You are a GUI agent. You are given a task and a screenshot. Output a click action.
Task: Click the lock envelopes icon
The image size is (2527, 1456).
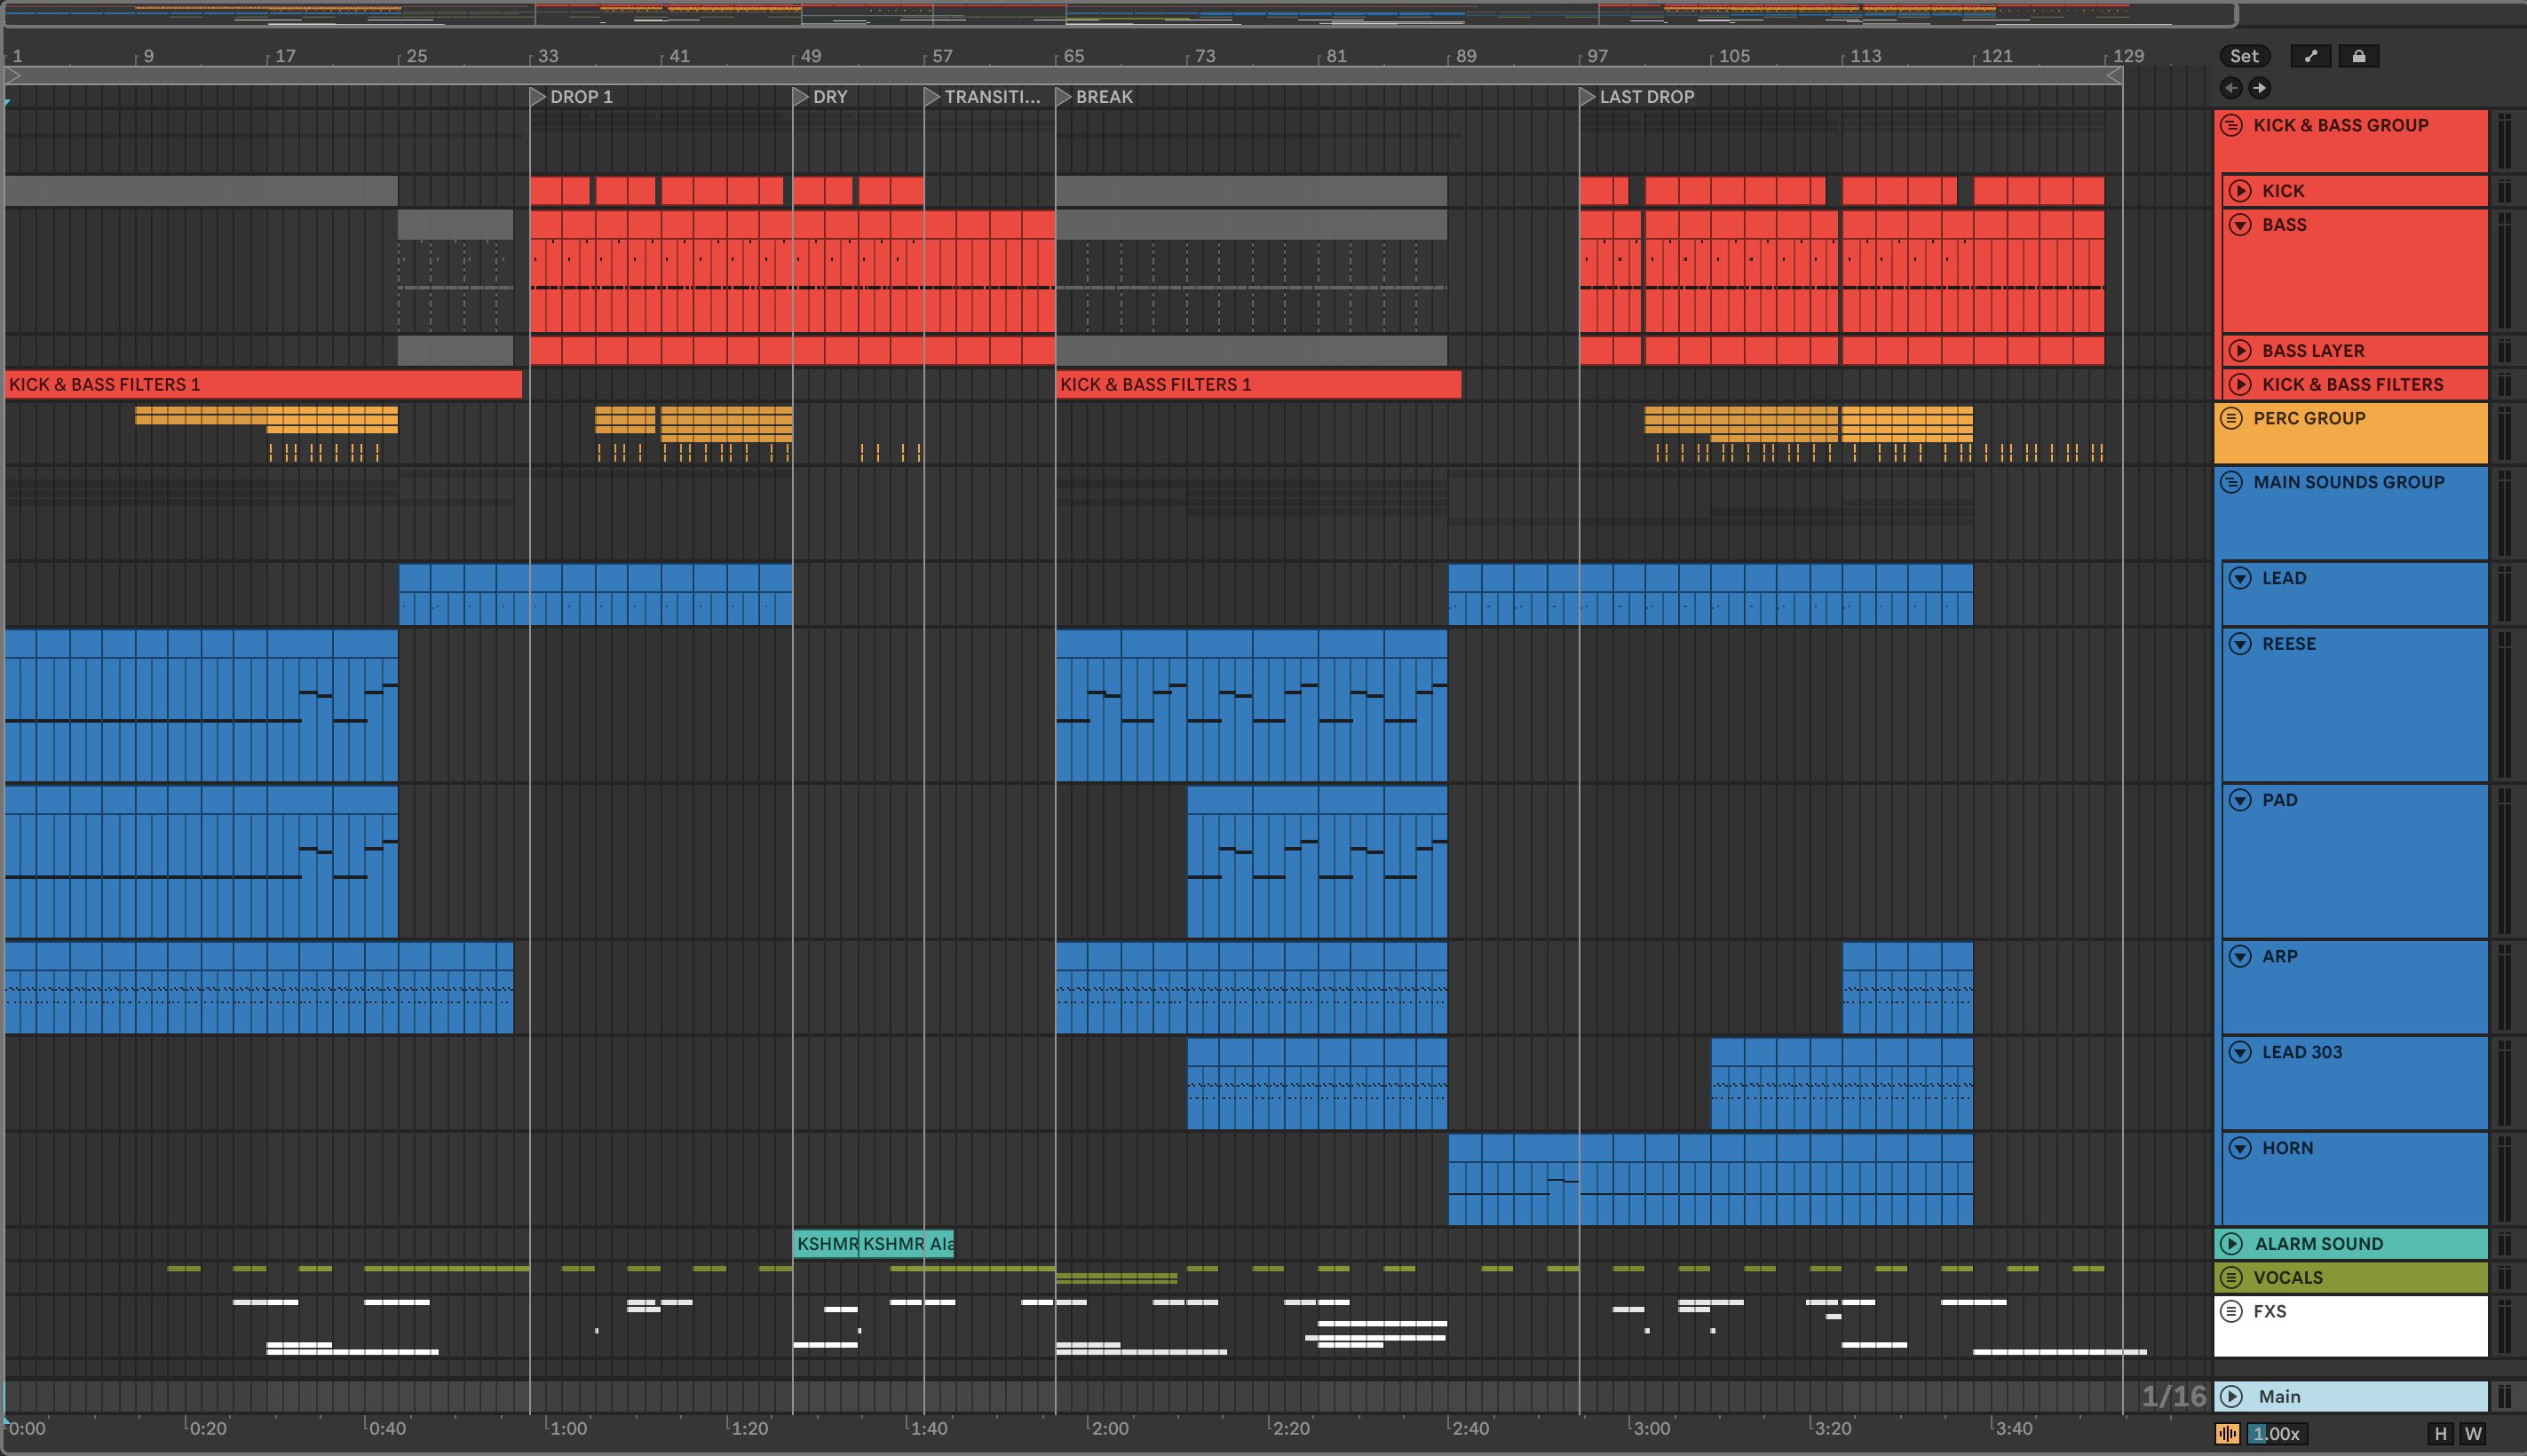click(2358, 56)
